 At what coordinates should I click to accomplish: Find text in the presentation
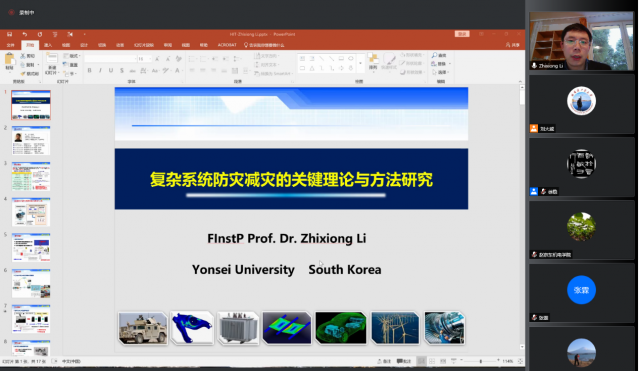pyautogui.click(x=439, y=55)
